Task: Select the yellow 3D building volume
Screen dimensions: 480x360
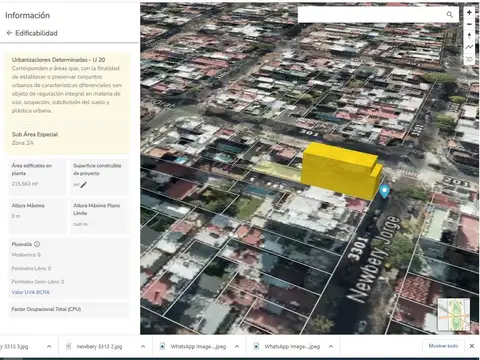Action: click(x=342, y=172)
